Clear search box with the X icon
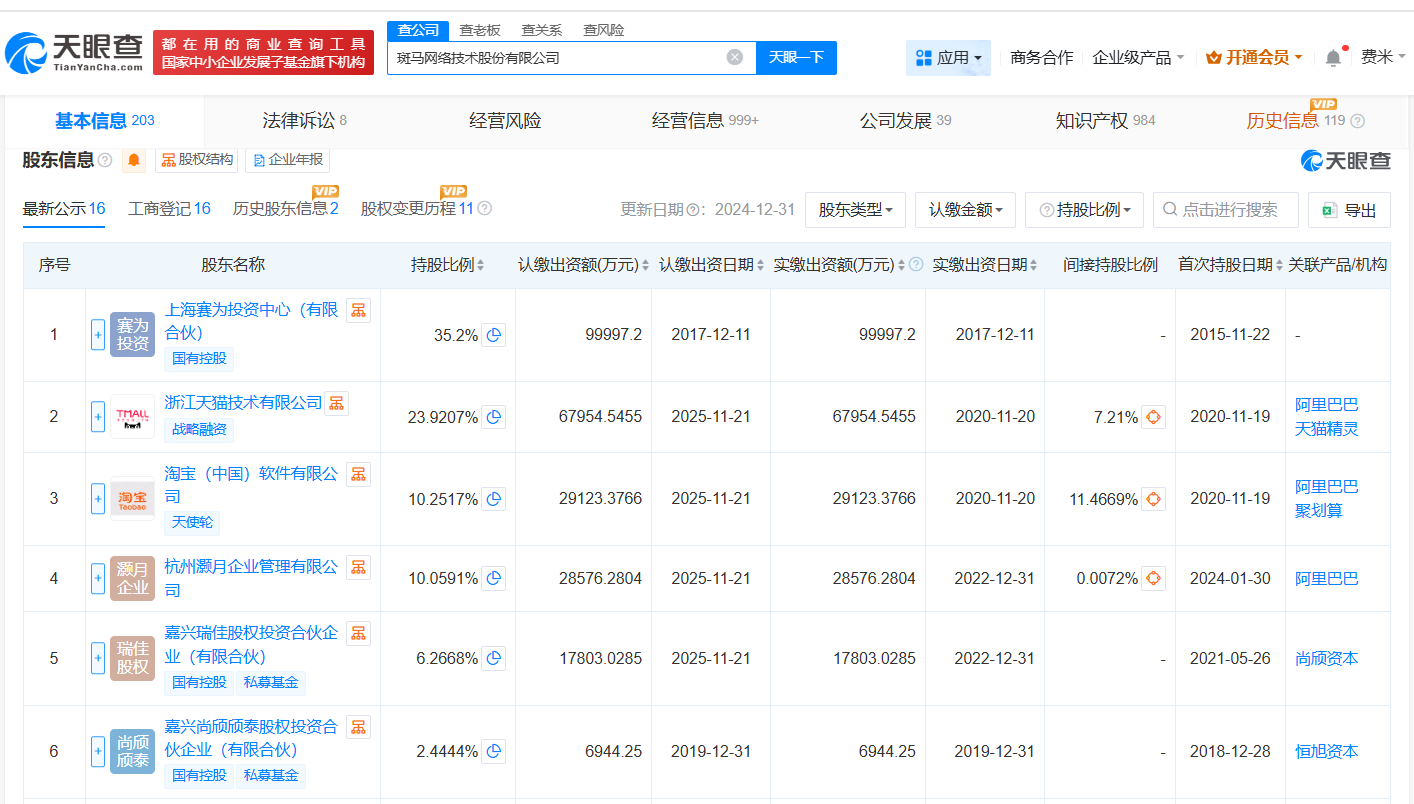Viewport: 1414px width, 804px height. coord(734,57)
